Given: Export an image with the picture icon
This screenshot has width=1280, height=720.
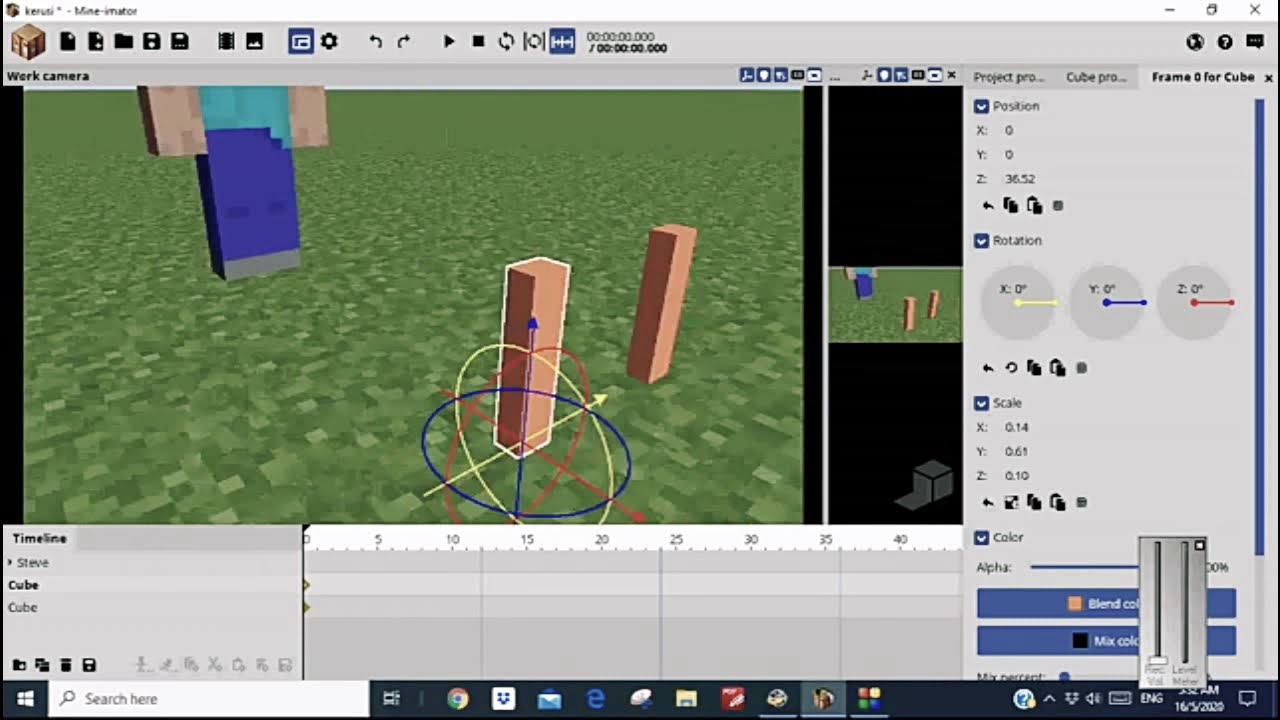Looking at the screenshot, I should [x=254, y=42].
